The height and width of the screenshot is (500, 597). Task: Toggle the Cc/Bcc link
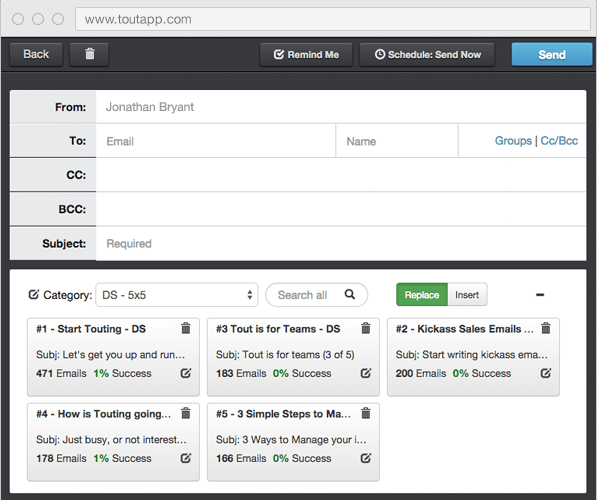click(559, 141)
